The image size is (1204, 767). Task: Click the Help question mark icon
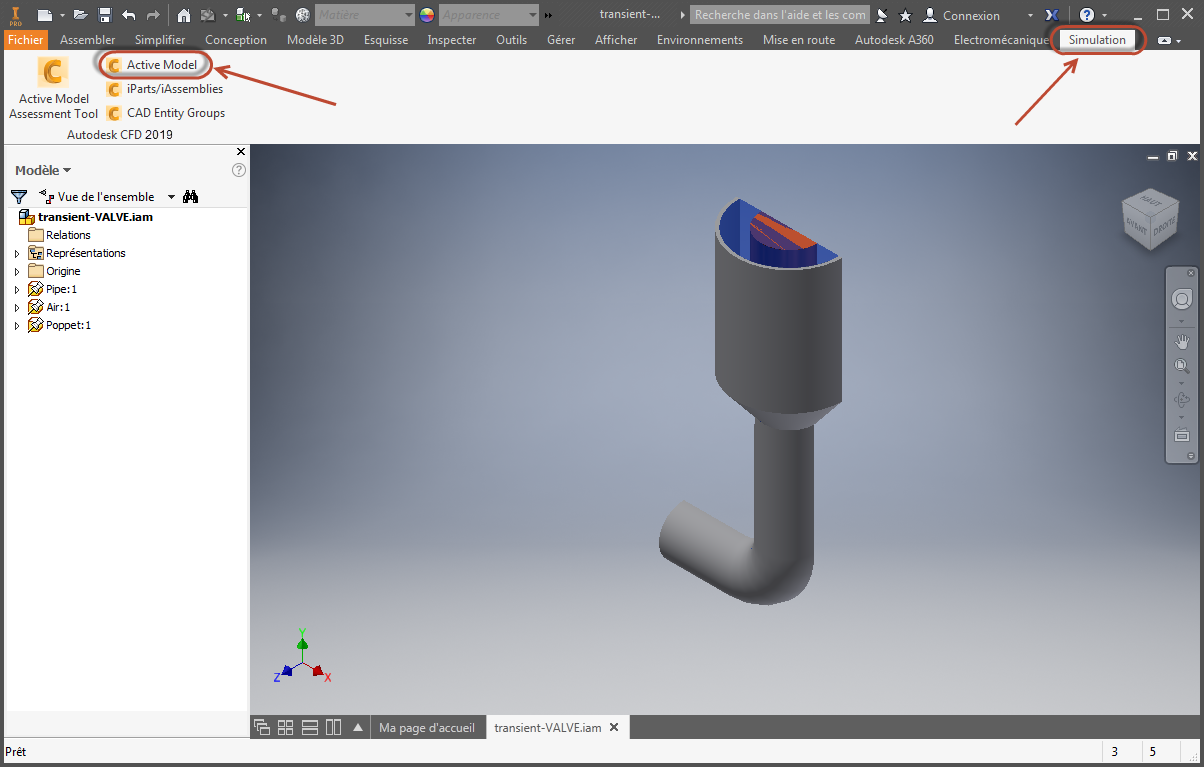coord(1087,15)
